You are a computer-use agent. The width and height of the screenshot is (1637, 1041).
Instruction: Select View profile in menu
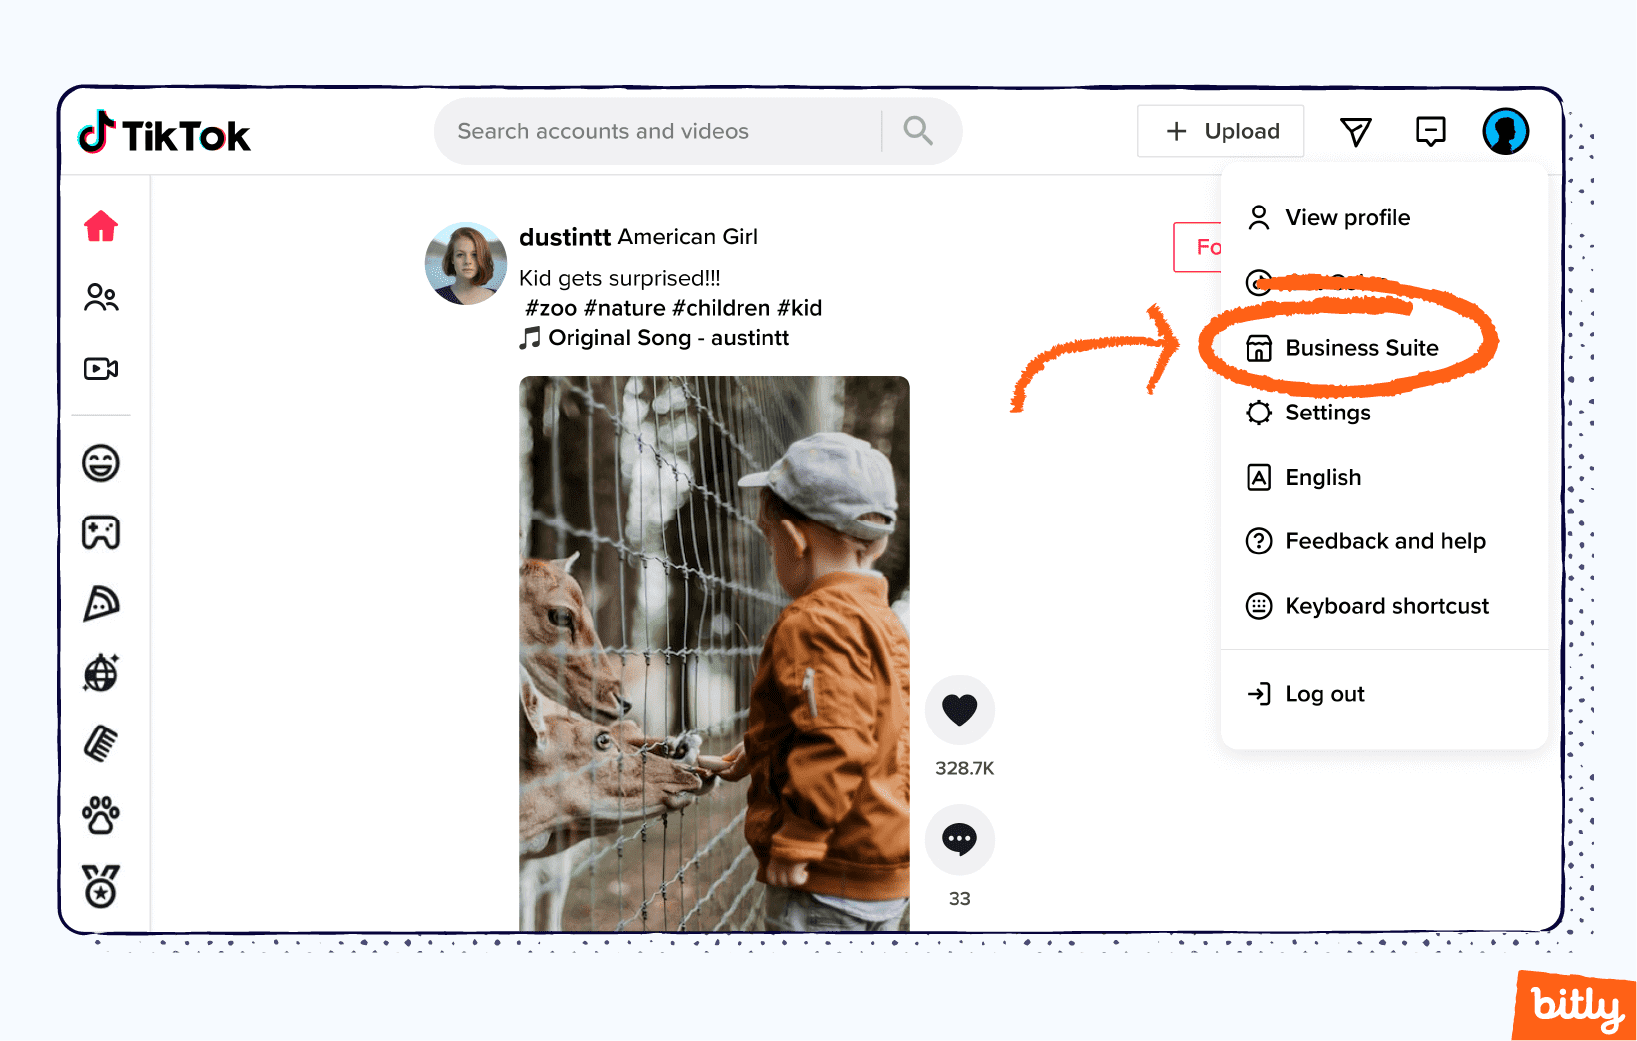point(1384,217)
